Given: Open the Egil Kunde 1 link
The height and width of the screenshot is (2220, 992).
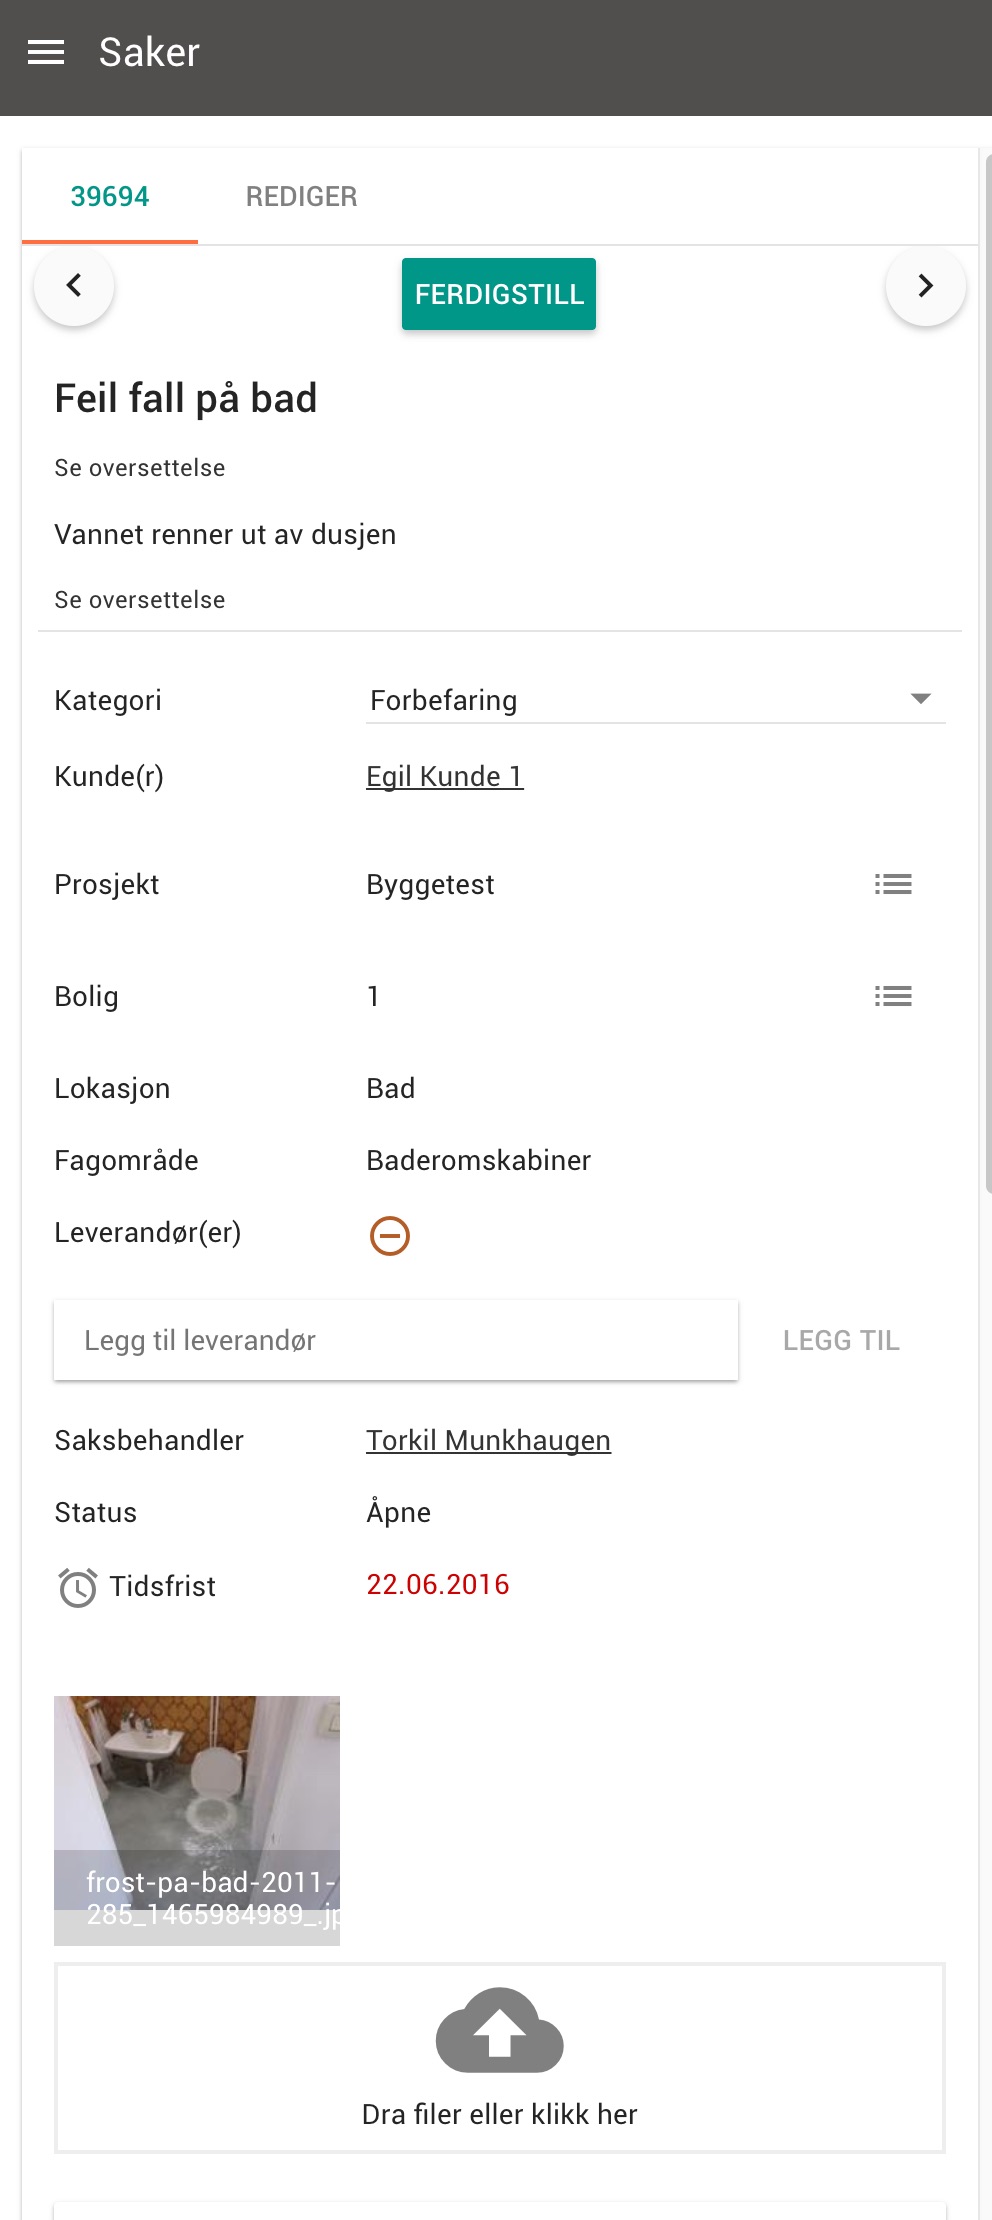Looking at the screenshot, I should 445,776.
